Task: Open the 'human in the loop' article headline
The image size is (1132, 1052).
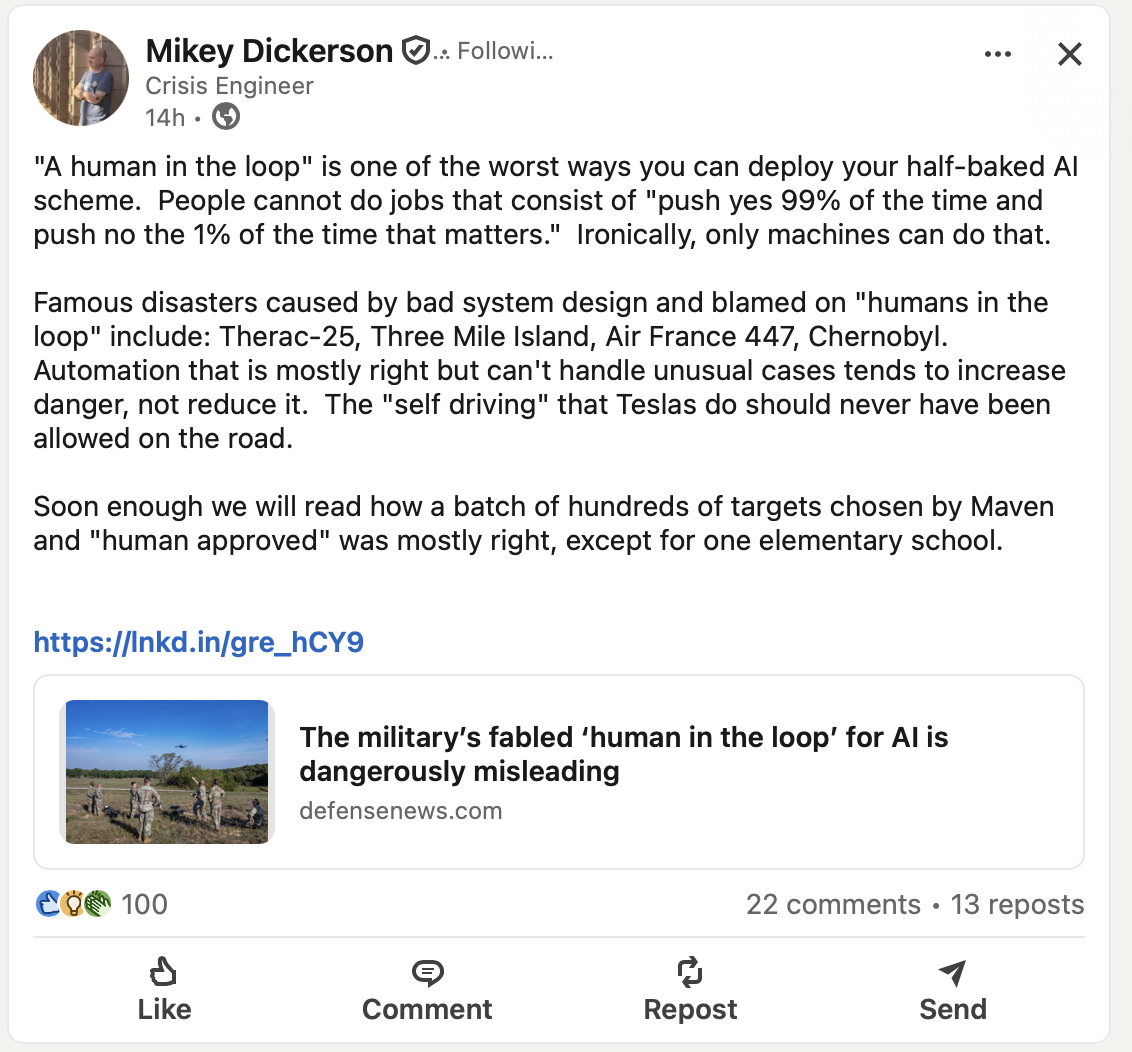Action: tap(623, 755)
